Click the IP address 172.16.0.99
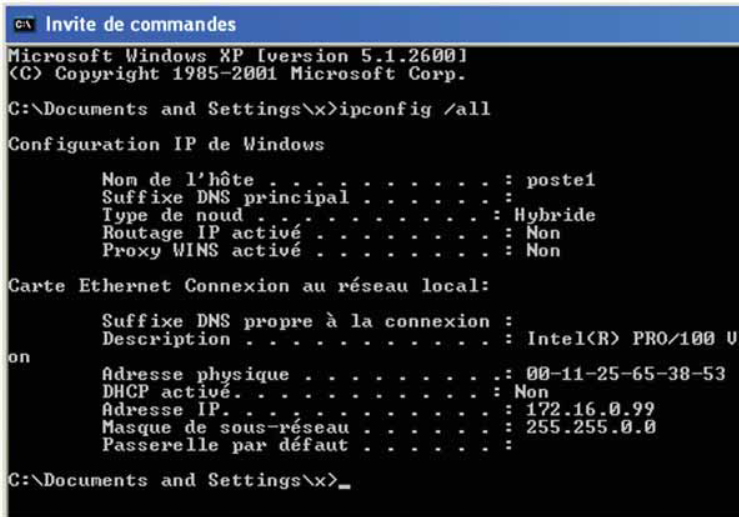Viewport: 739px width, 517px height. tap(590, 409)
